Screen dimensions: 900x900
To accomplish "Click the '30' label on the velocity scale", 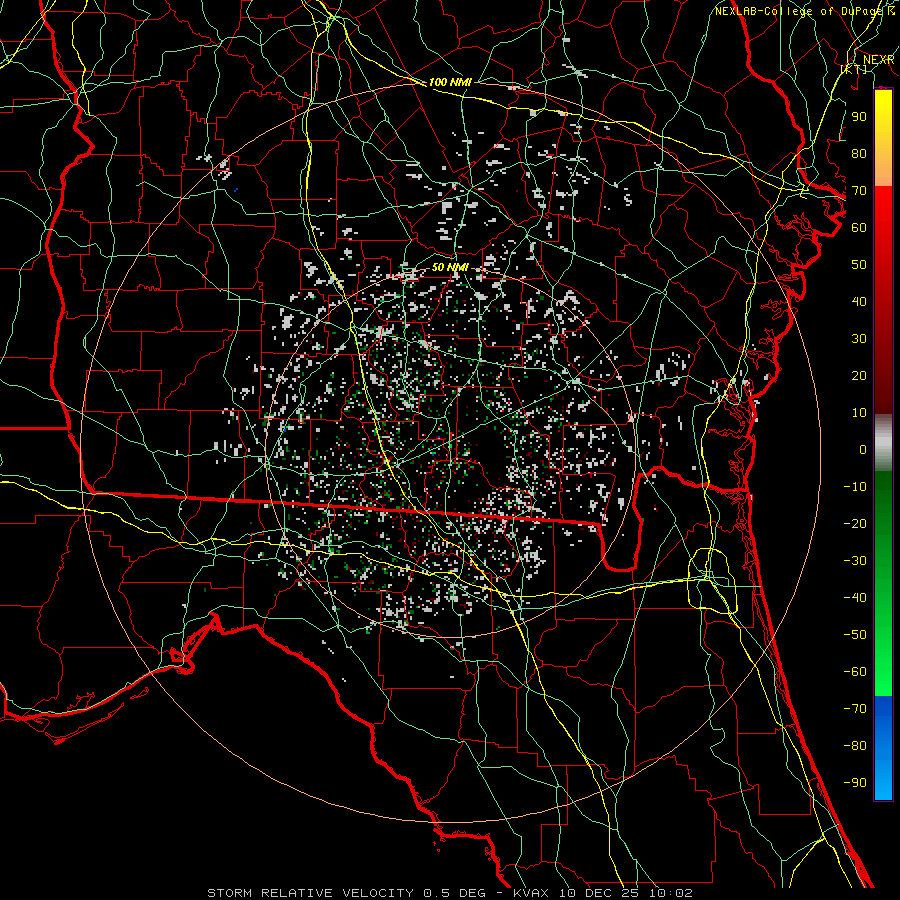I will [x=859, y=339].
